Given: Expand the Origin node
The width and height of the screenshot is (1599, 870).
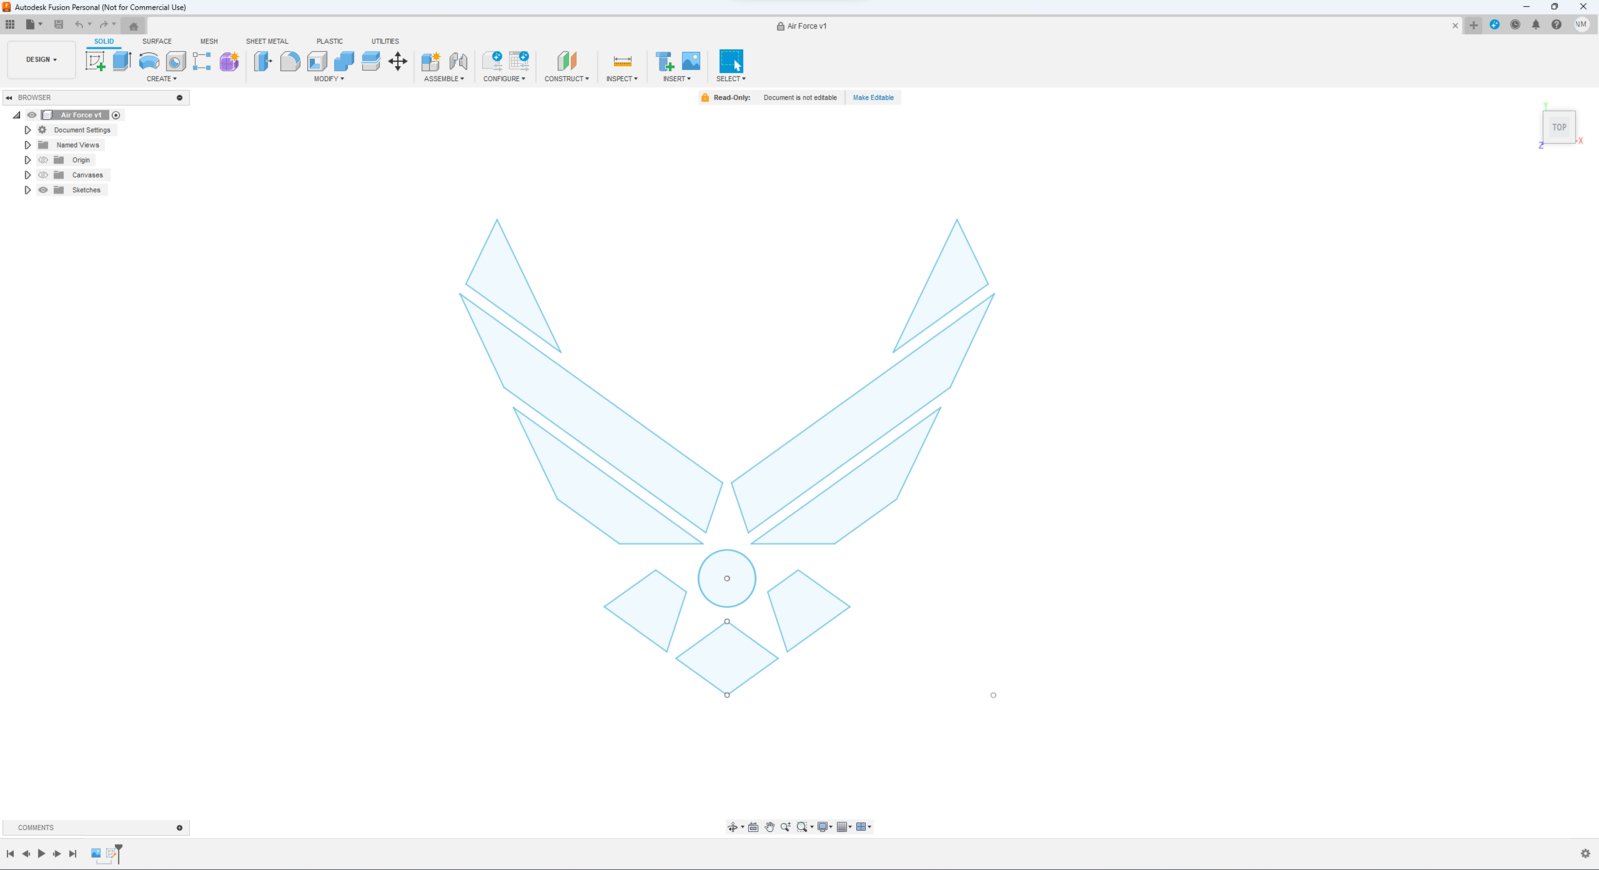Looking at the screenshot, I should tap(27, 160).
